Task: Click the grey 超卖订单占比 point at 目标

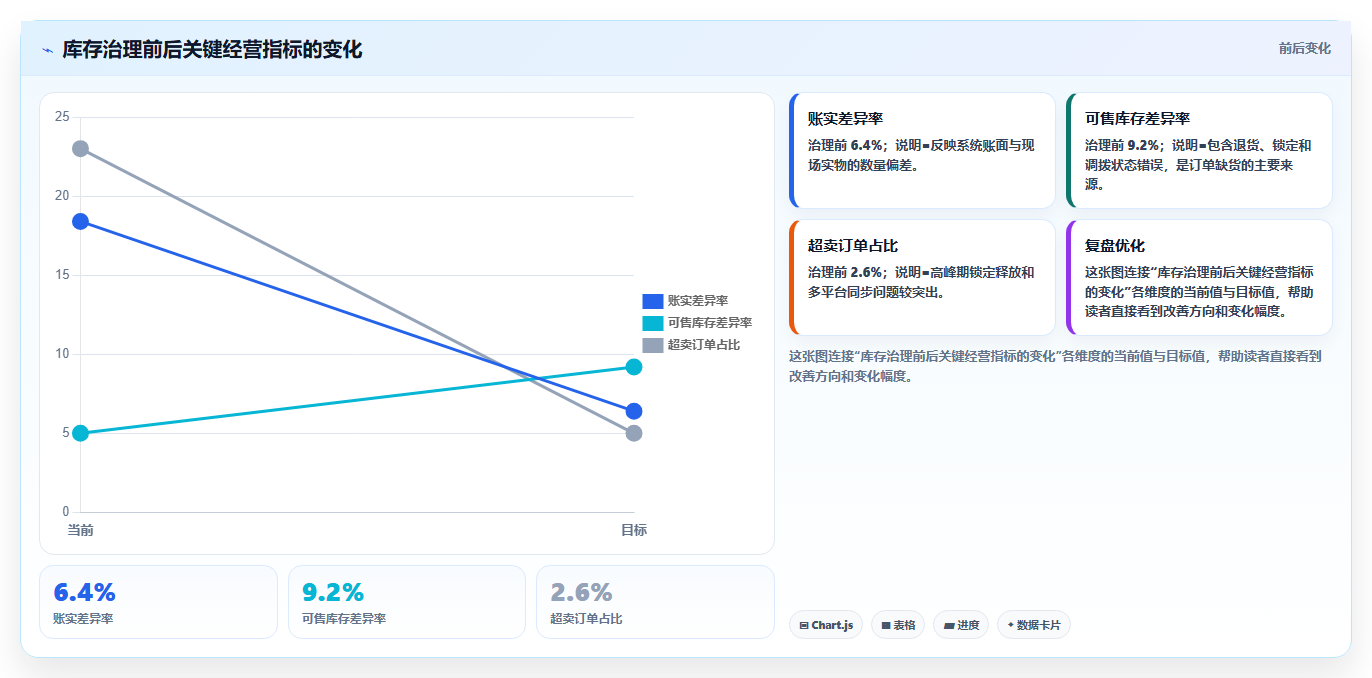Action: pos(634,433)
